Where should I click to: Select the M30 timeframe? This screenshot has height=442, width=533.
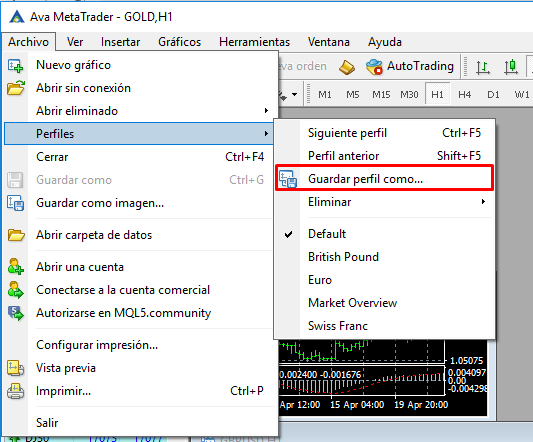point(409,94)
